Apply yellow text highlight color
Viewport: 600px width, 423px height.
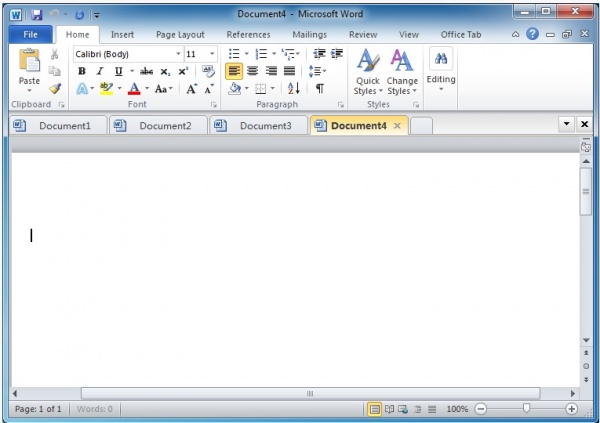106,89
